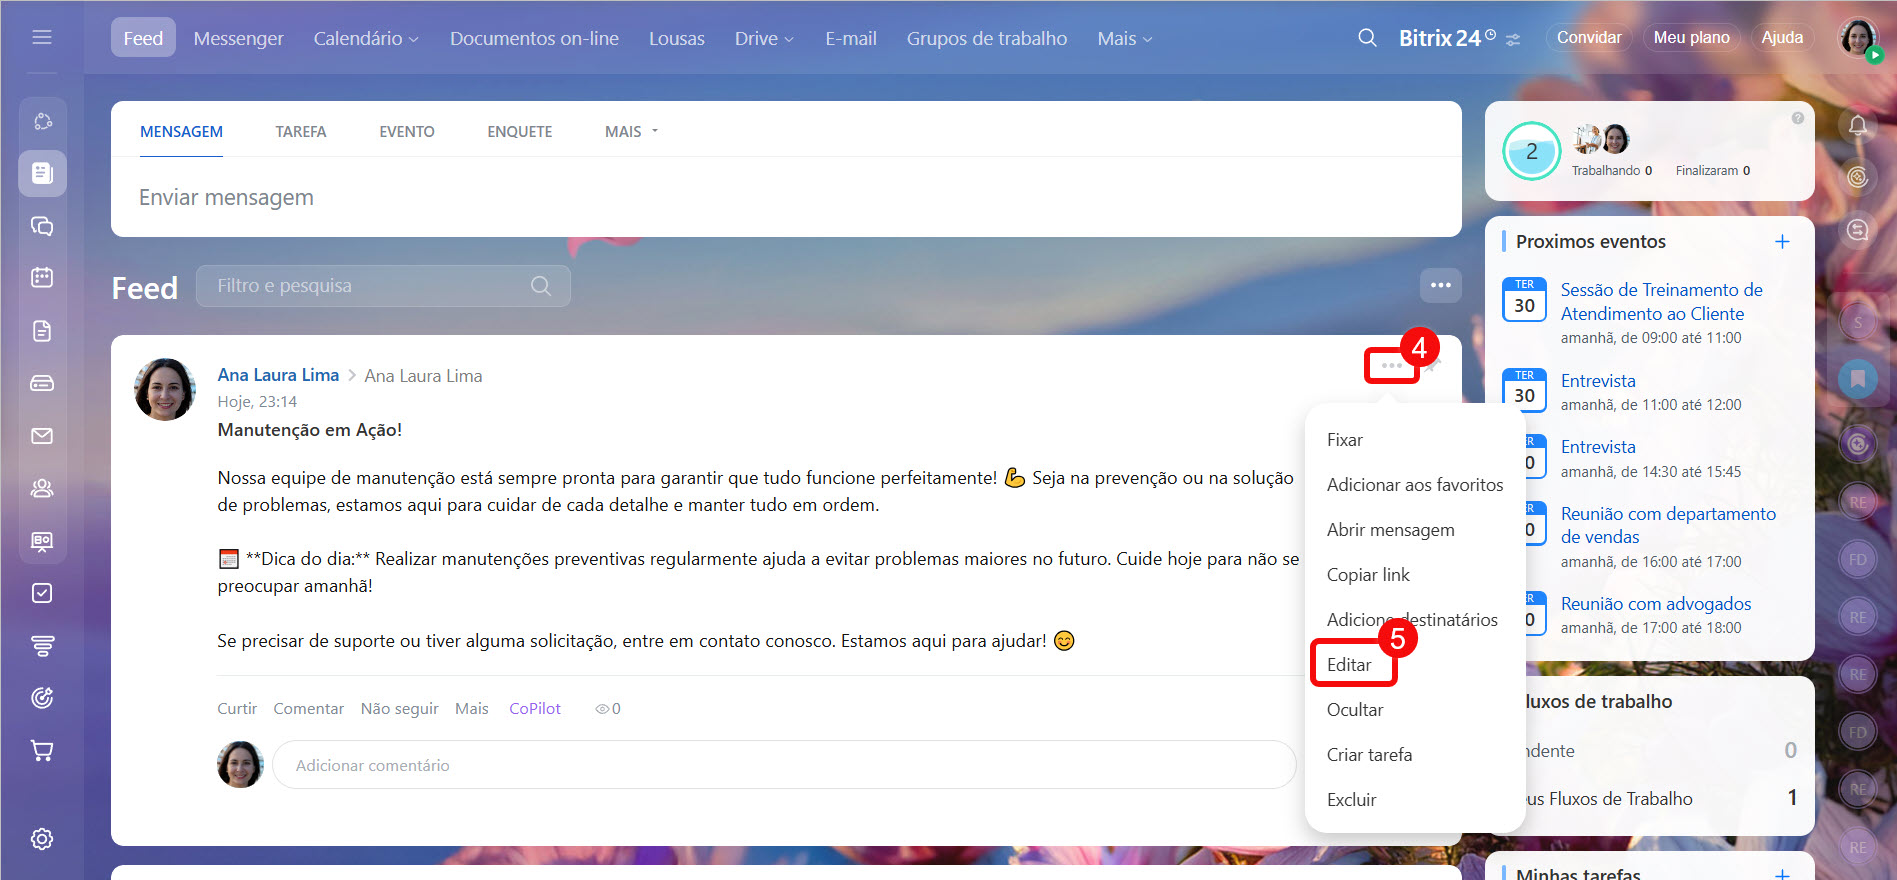Open the notifications bell icon

point(1857,126)
